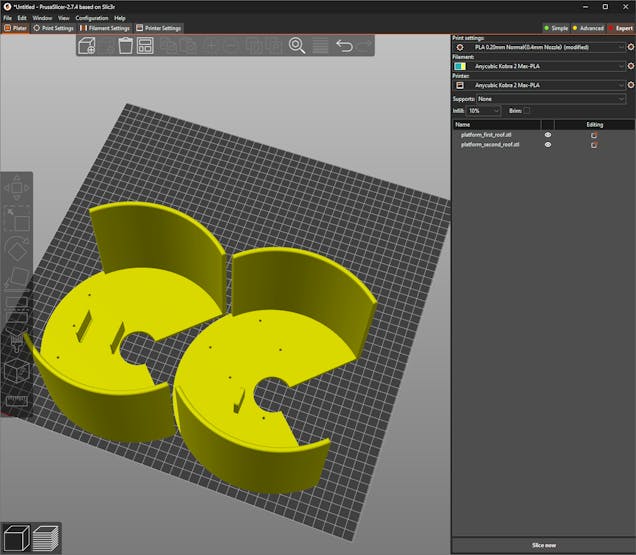
Task: Hide platform_first_roof.stl with eye icon
Action: click(548, 134)
